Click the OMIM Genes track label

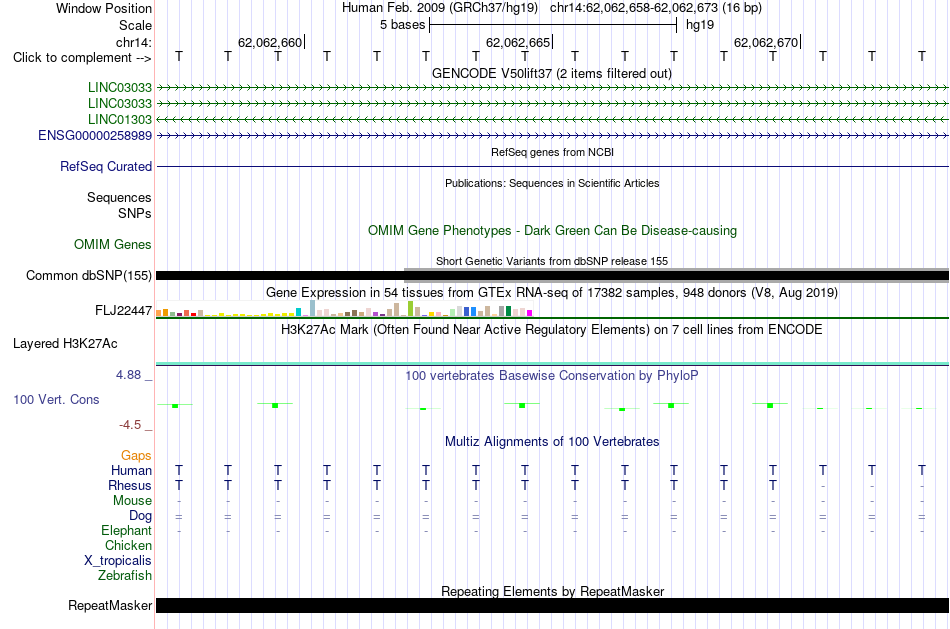[x=113, y=244]
